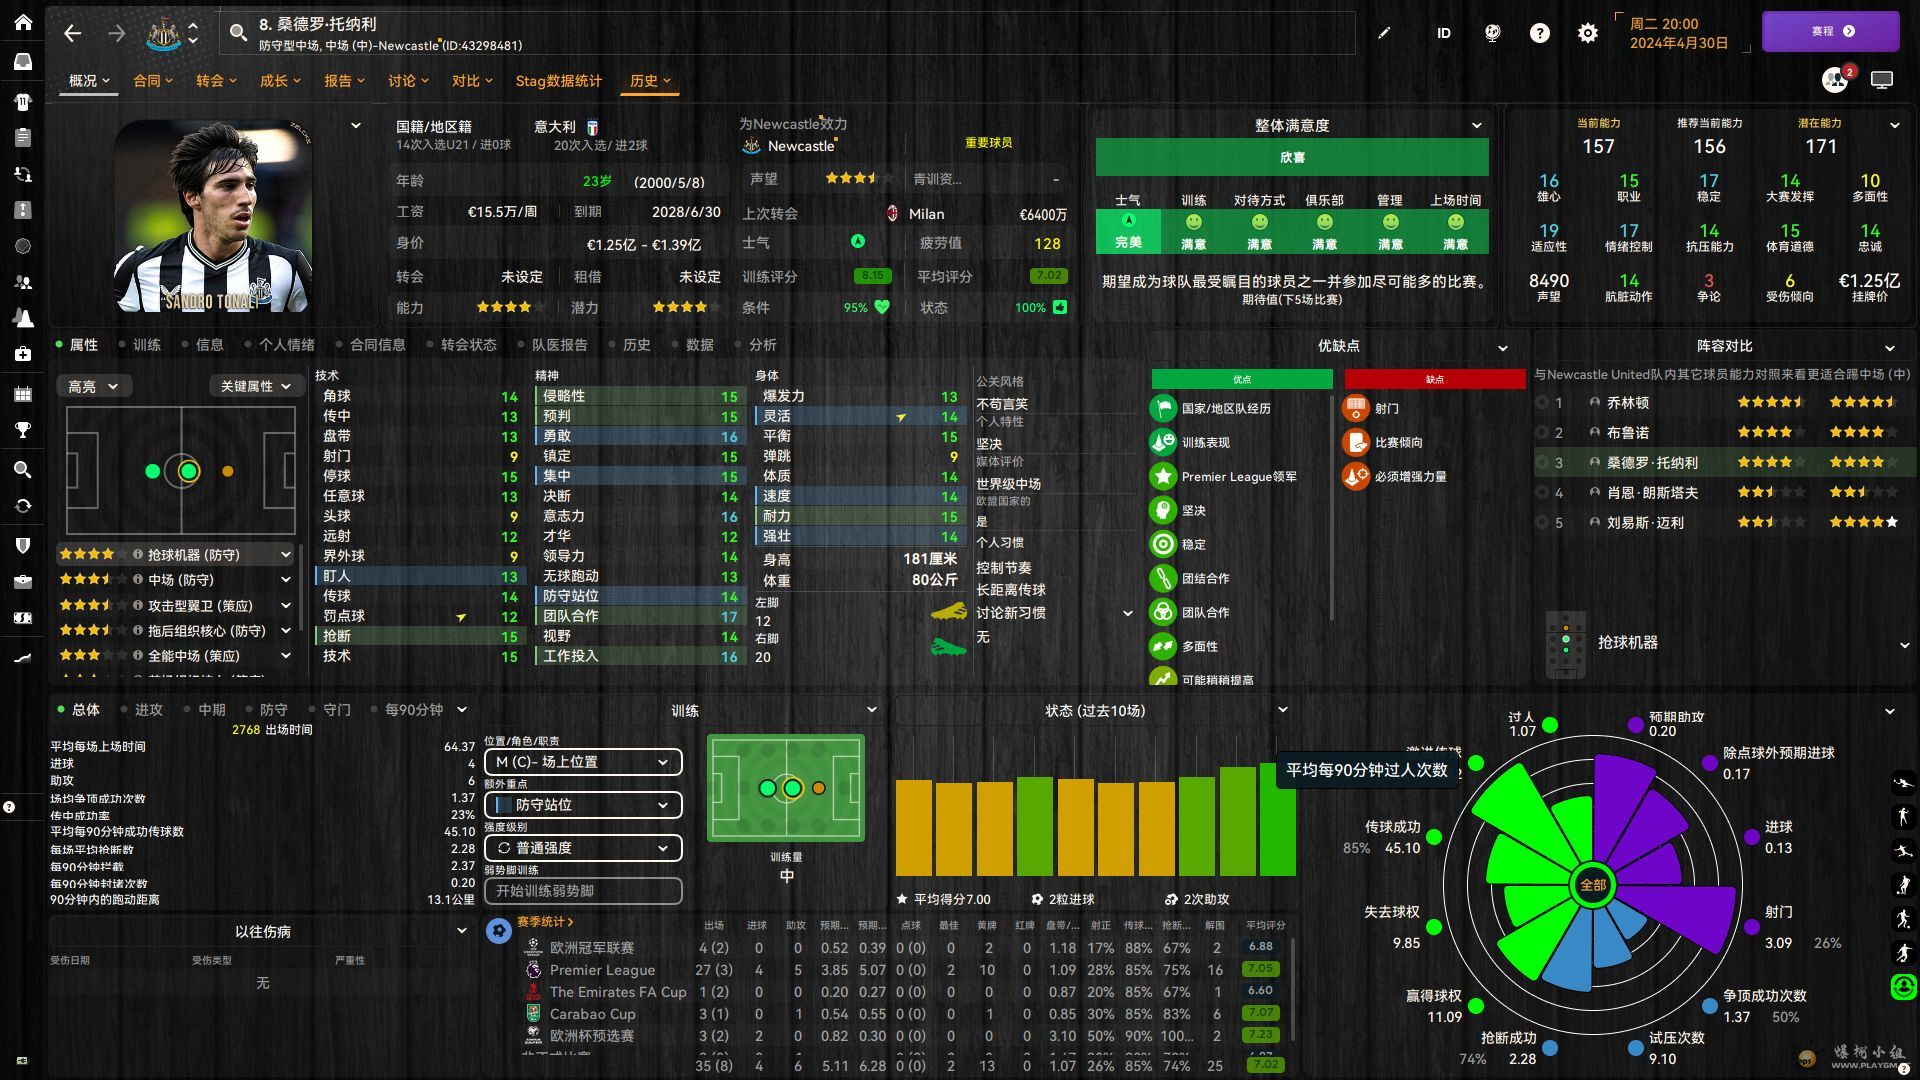Click the trophy icon in the sidebar
The image size is (1920, 1080).
(x=23, y=430)
